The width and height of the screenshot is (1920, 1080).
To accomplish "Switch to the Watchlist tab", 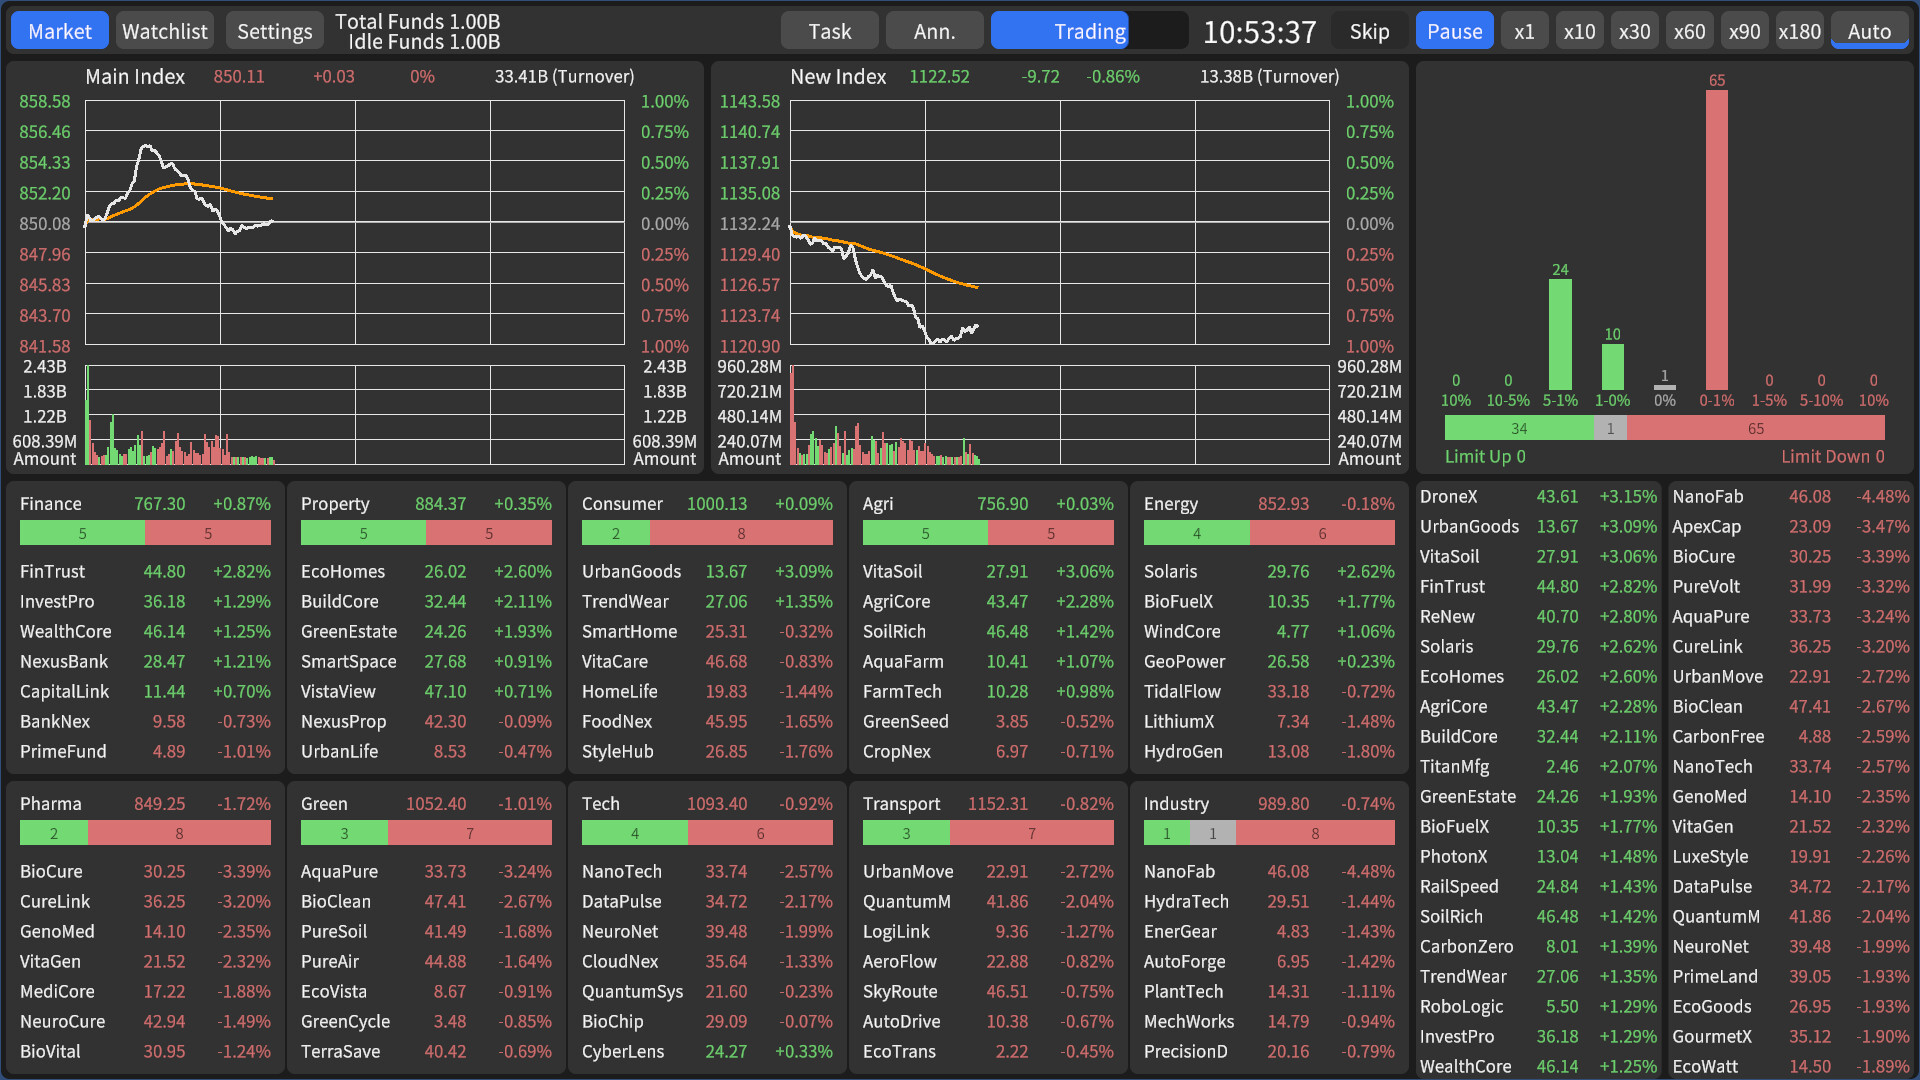I will (164, 30).
